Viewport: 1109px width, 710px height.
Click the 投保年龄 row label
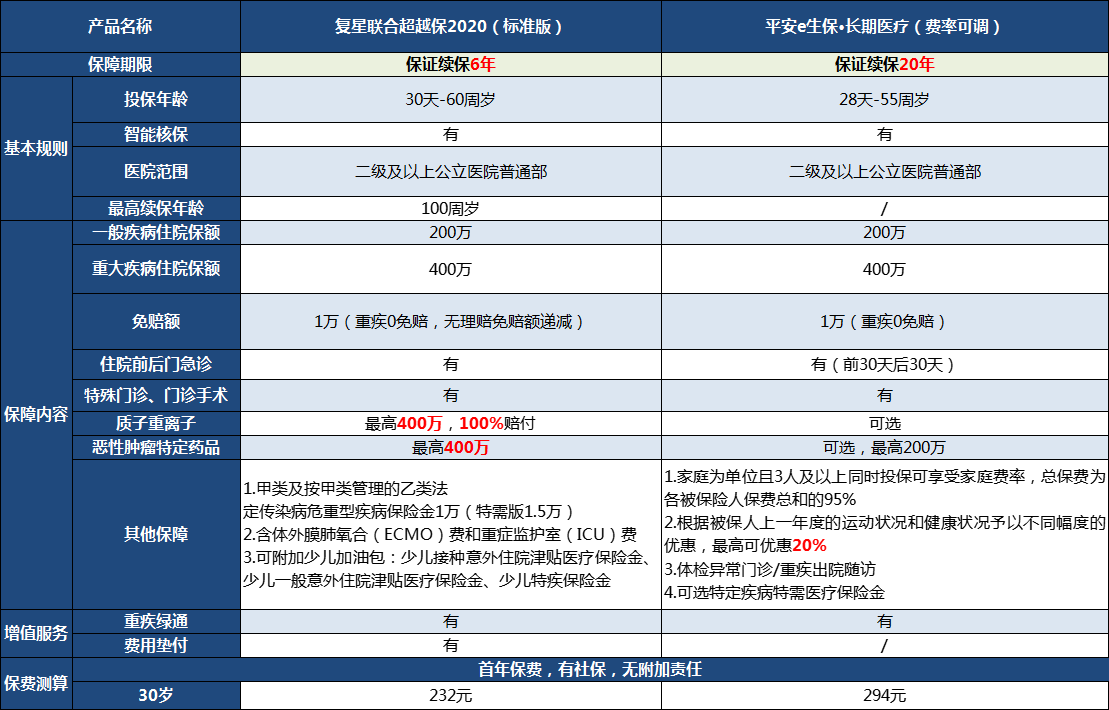click(x=156, y=99)
